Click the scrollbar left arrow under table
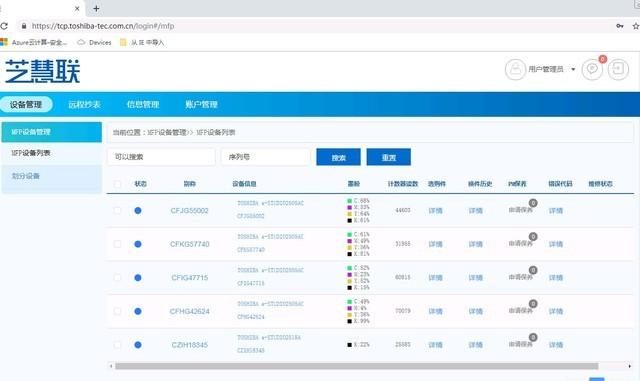Viewport: 640px width, 381px height. pyautogui.click(x=111, y=366)
